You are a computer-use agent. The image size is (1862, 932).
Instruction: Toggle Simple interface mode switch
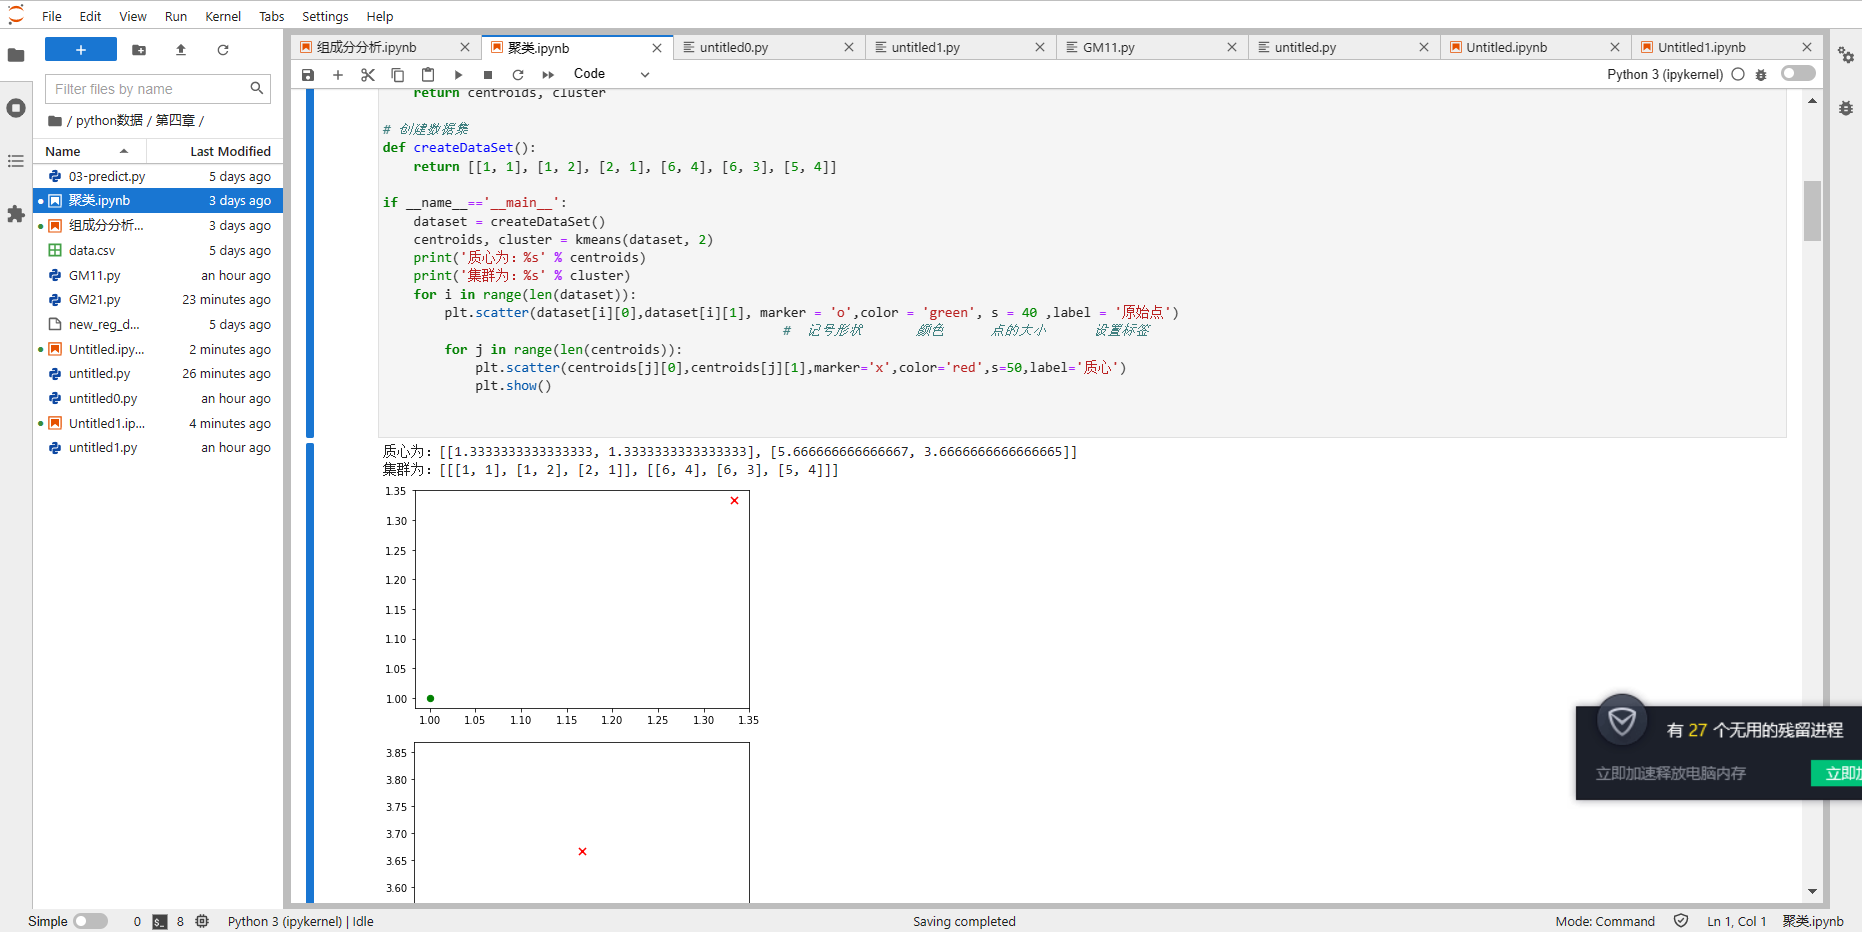pyautogui.click(x=90, y=921)
